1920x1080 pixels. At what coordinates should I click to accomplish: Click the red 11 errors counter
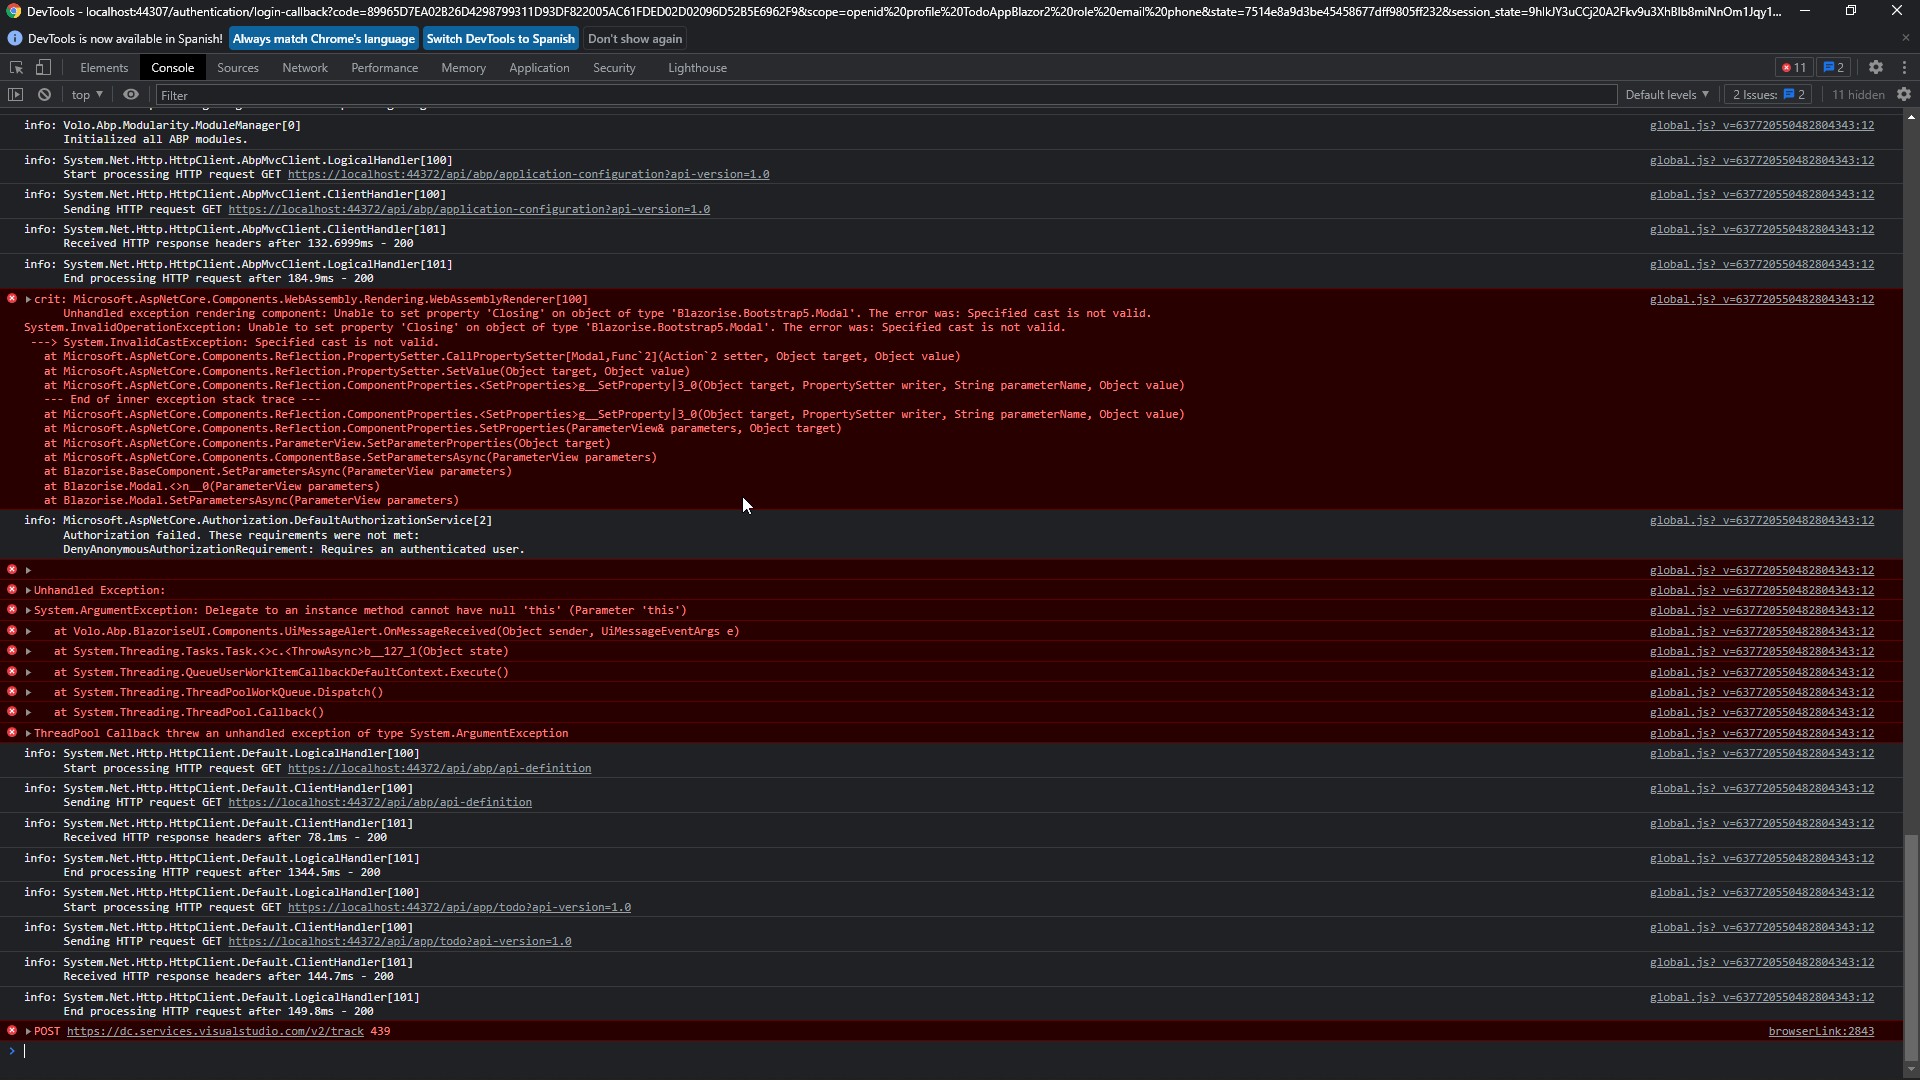pos(1794,68)
